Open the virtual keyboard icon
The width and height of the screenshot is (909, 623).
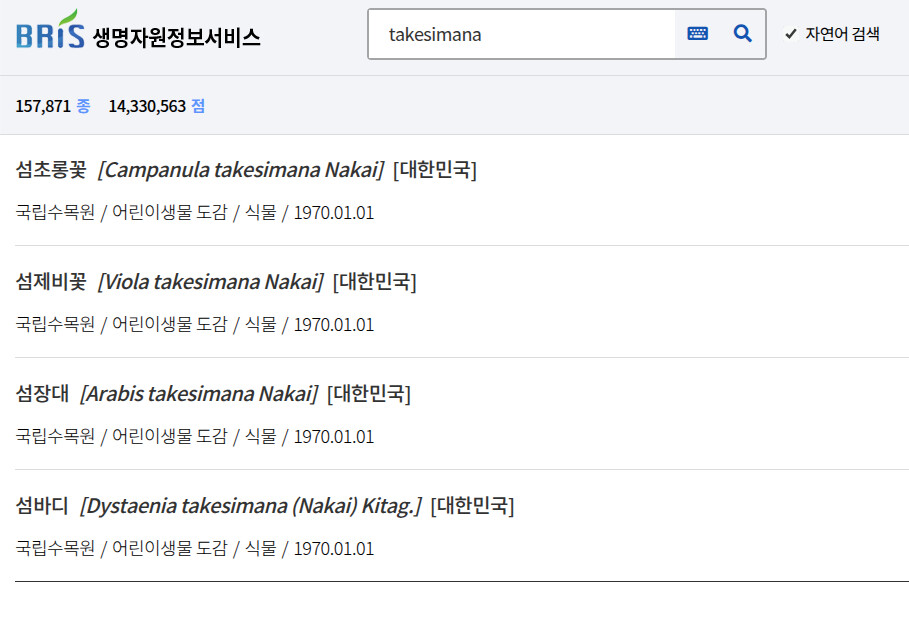697,34
